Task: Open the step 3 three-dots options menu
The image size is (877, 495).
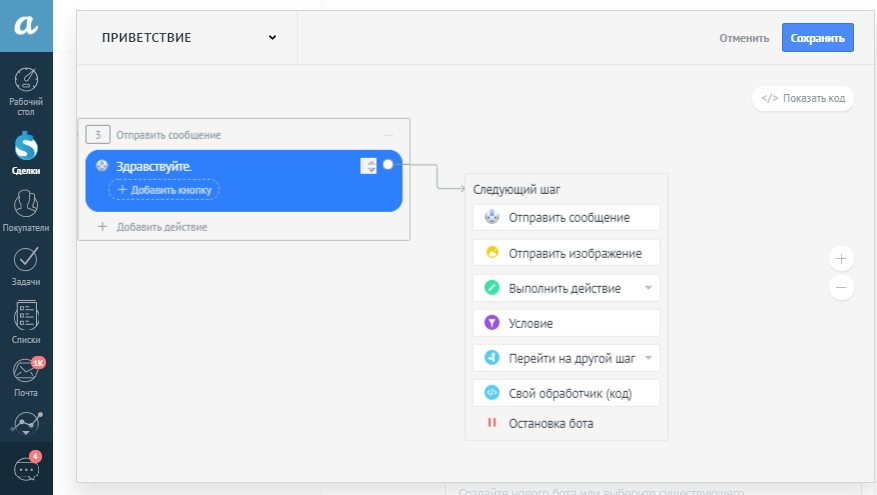Action: pos(389,135)
